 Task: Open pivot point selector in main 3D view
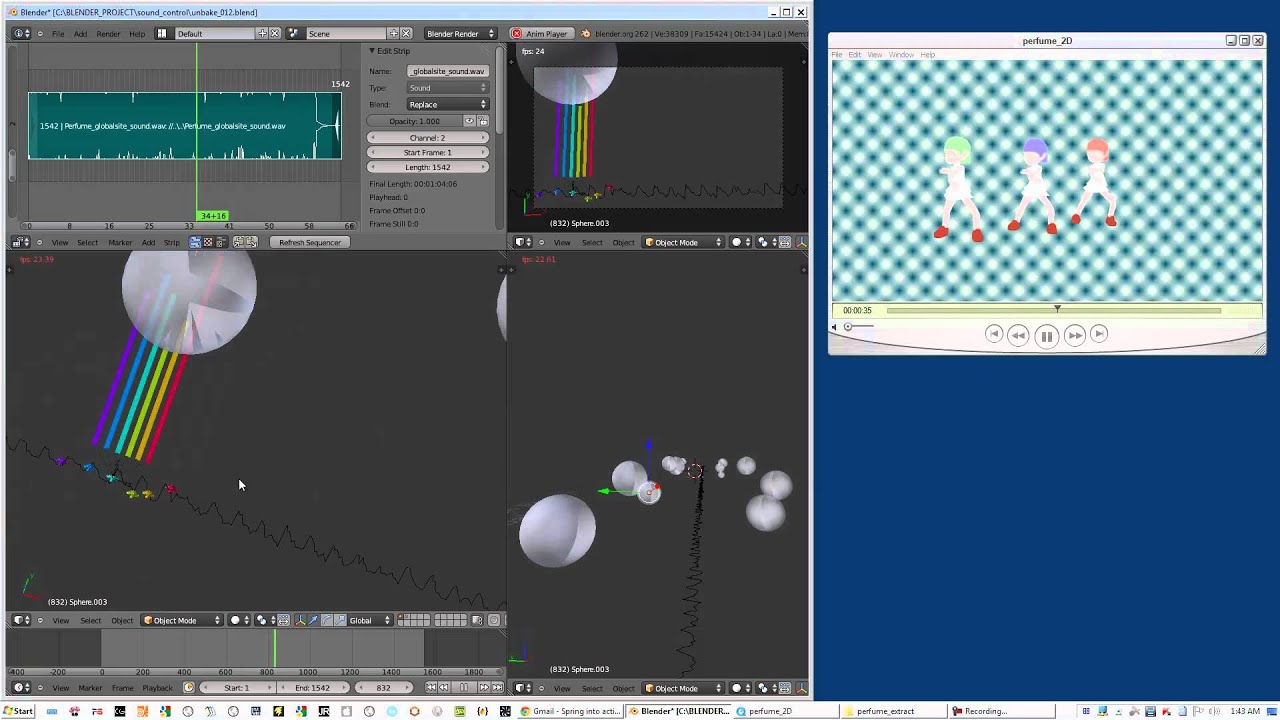265,620
